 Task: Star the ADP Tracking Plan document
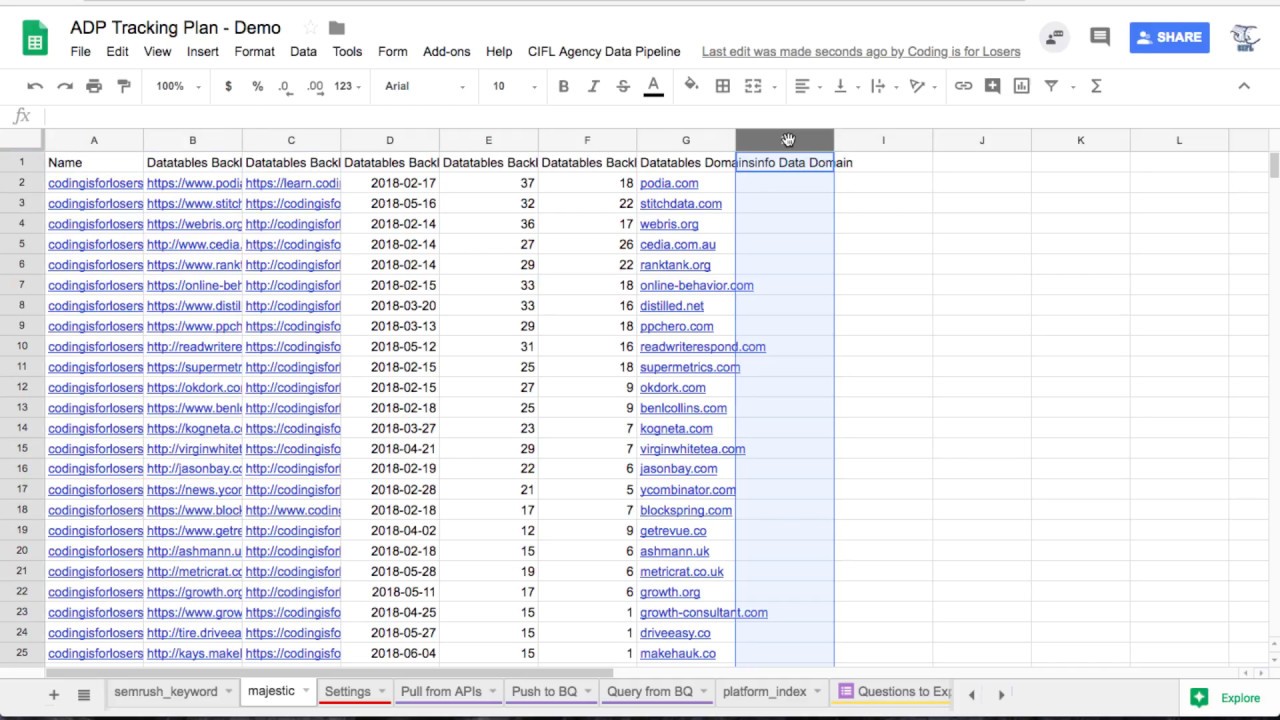(x=310, y=28)
